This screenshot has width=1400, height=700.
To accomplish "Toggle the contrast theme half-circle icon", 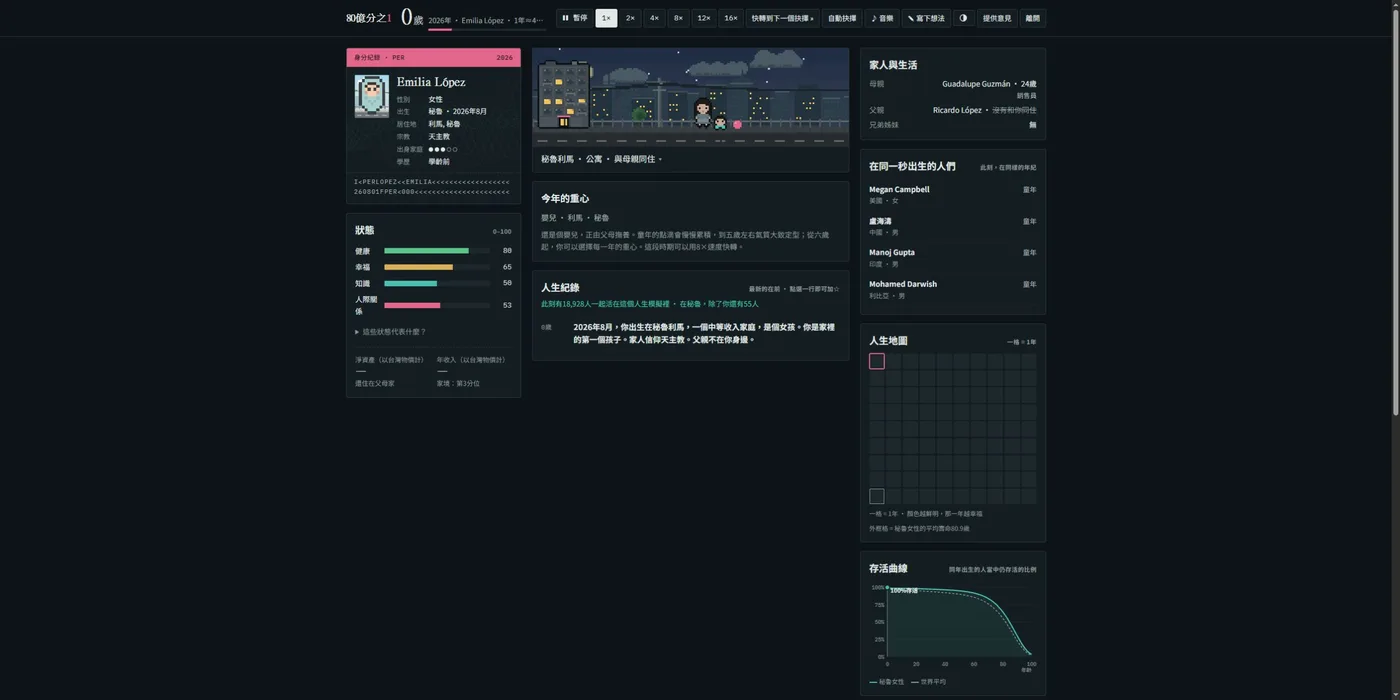I will pos(963,18).
